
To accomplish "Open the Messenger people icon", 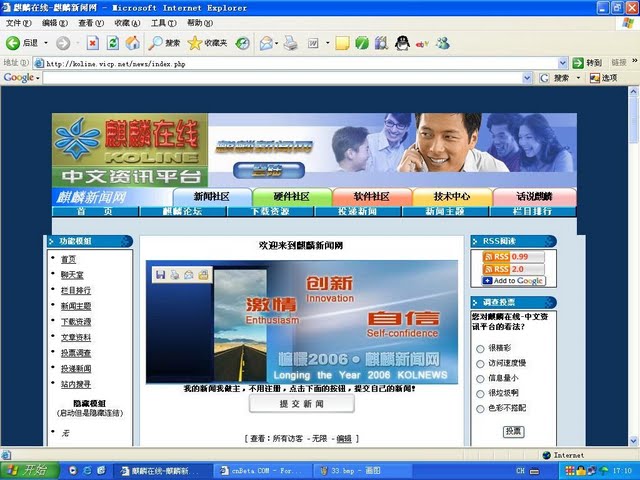I will pos(442,43).
